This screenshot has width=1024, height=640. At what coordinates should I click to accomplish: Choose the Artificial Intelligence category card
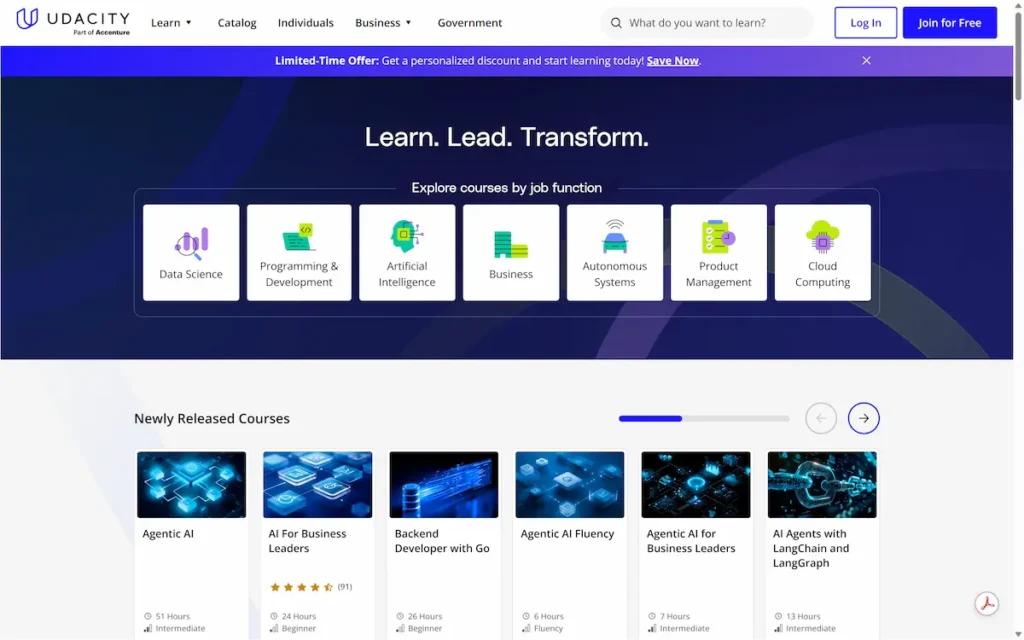(407, 252)
